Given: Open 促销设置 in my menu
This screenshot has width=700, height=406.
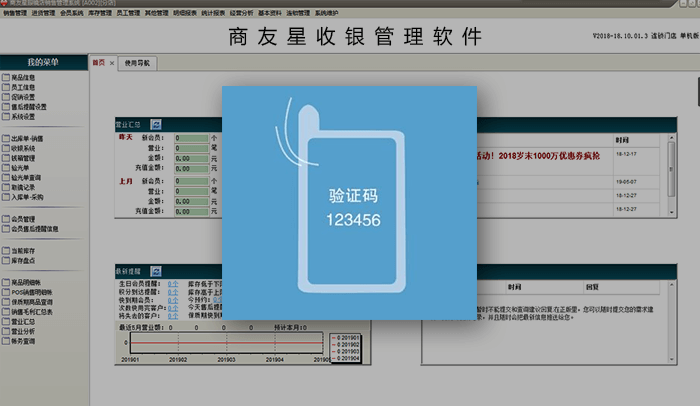Looking at the screenshot, I should [x=18, y=97].
